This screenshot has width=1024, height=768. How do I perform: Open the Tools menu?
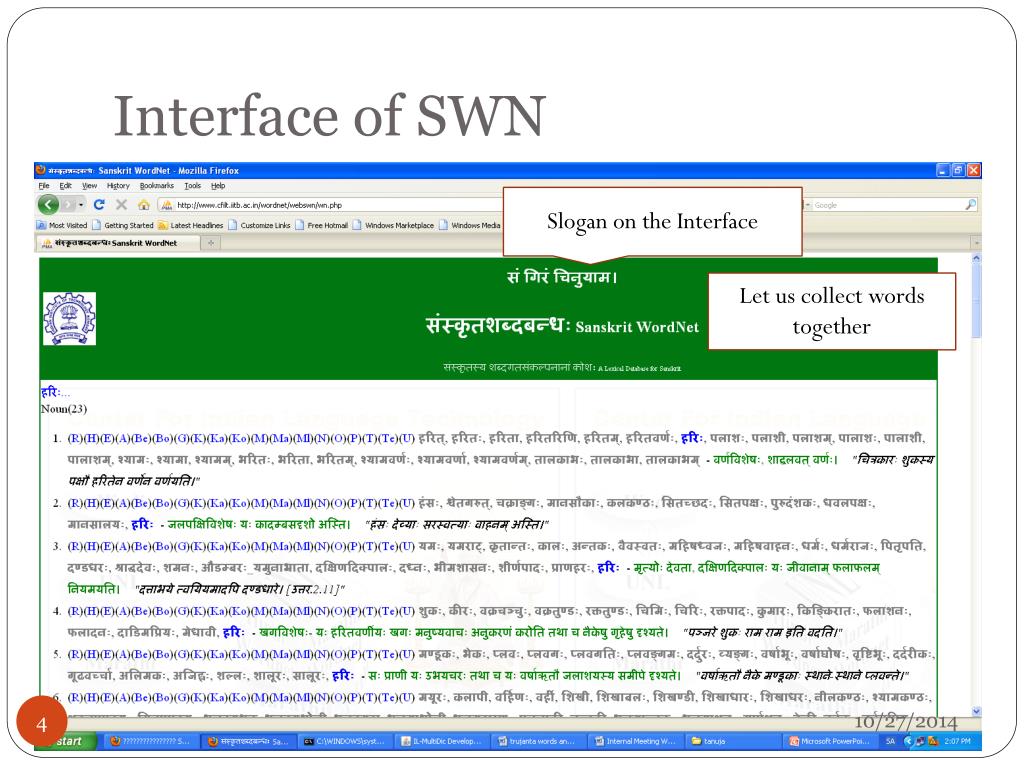point(193,186)
